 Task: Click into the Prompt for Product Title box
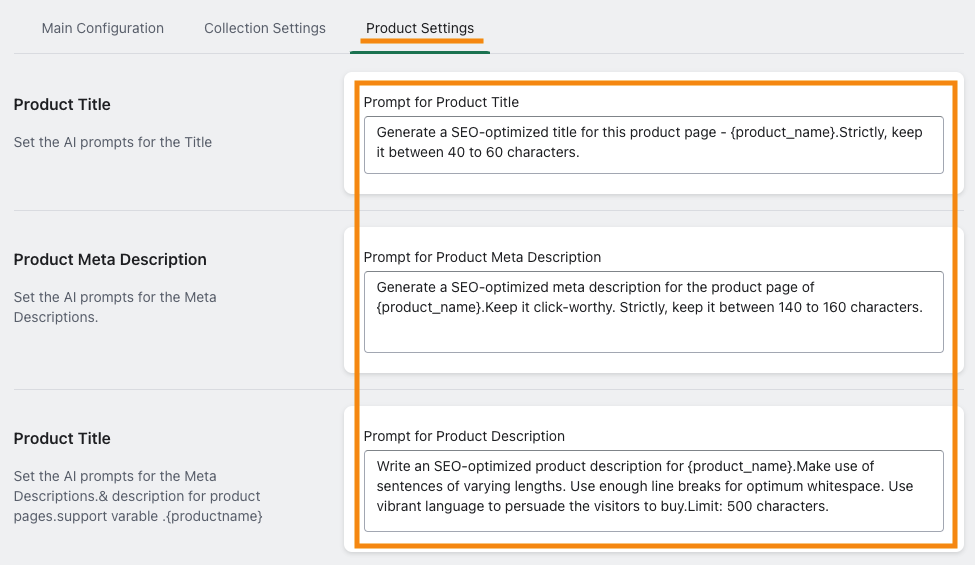click(654, 145)
